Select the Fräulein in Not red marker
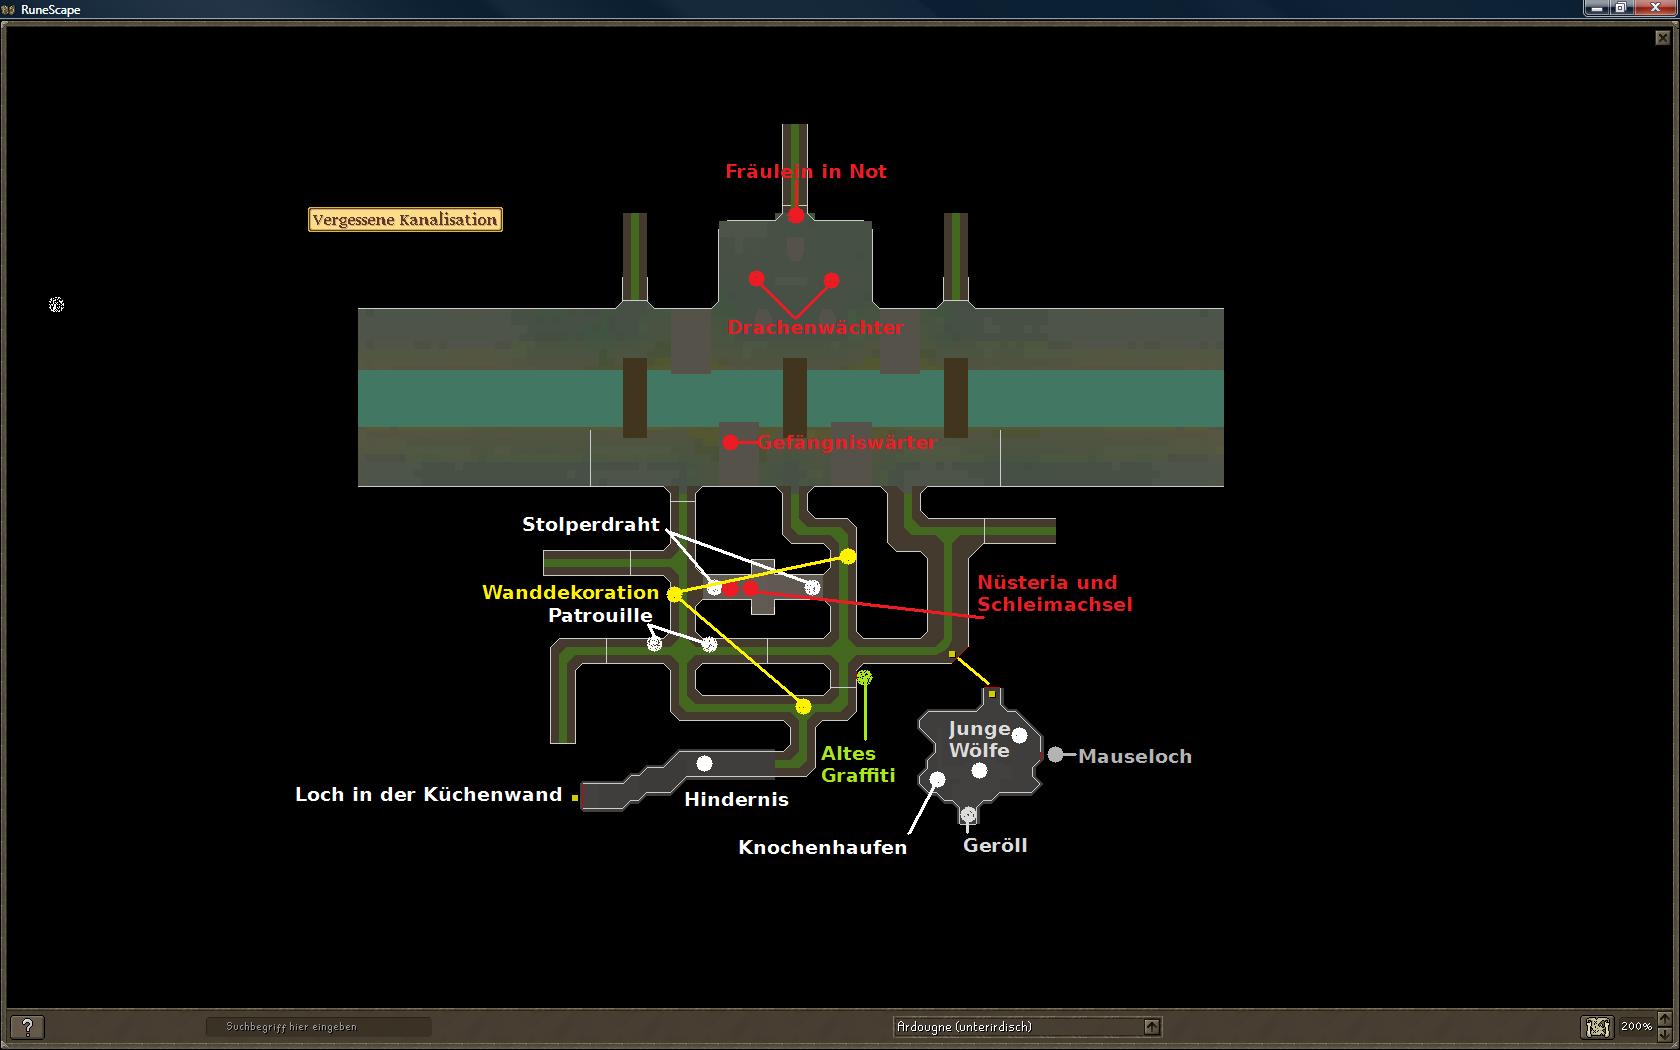The height and width of the screenshot is (1050, 1680). (795, 215)
